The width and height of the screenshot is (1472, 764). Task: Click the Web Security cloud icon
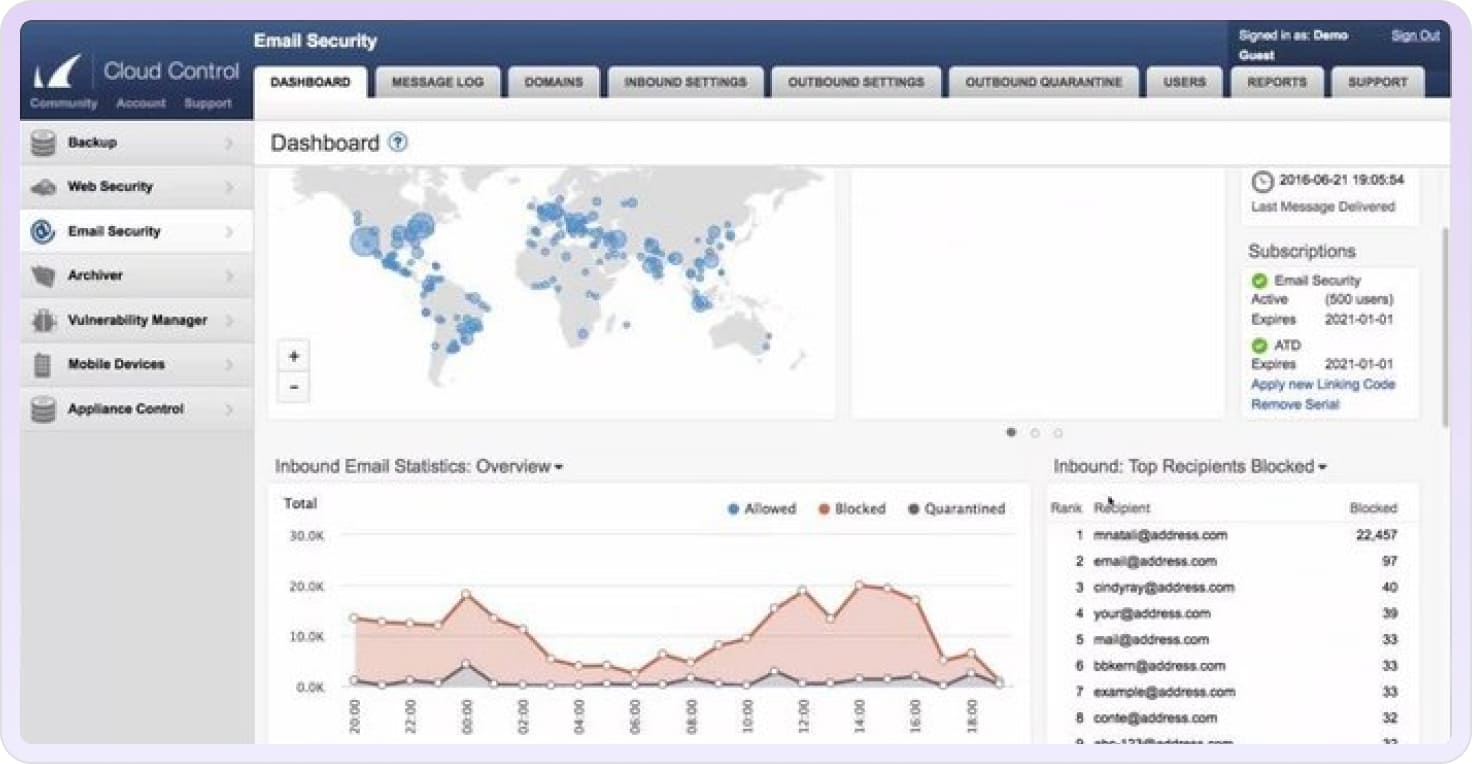(43, 188)
